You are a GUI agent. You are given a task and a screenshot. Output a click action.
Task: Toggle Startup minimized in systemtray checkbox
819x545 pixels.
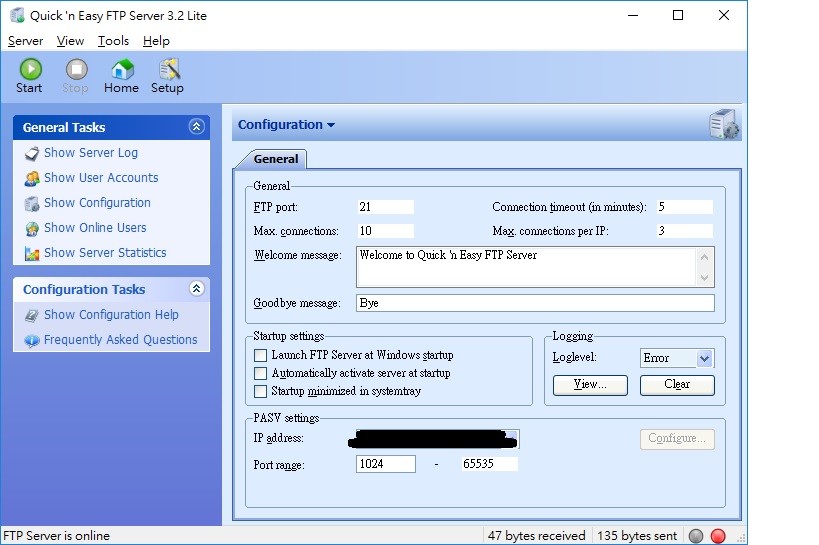click(260, 391)
